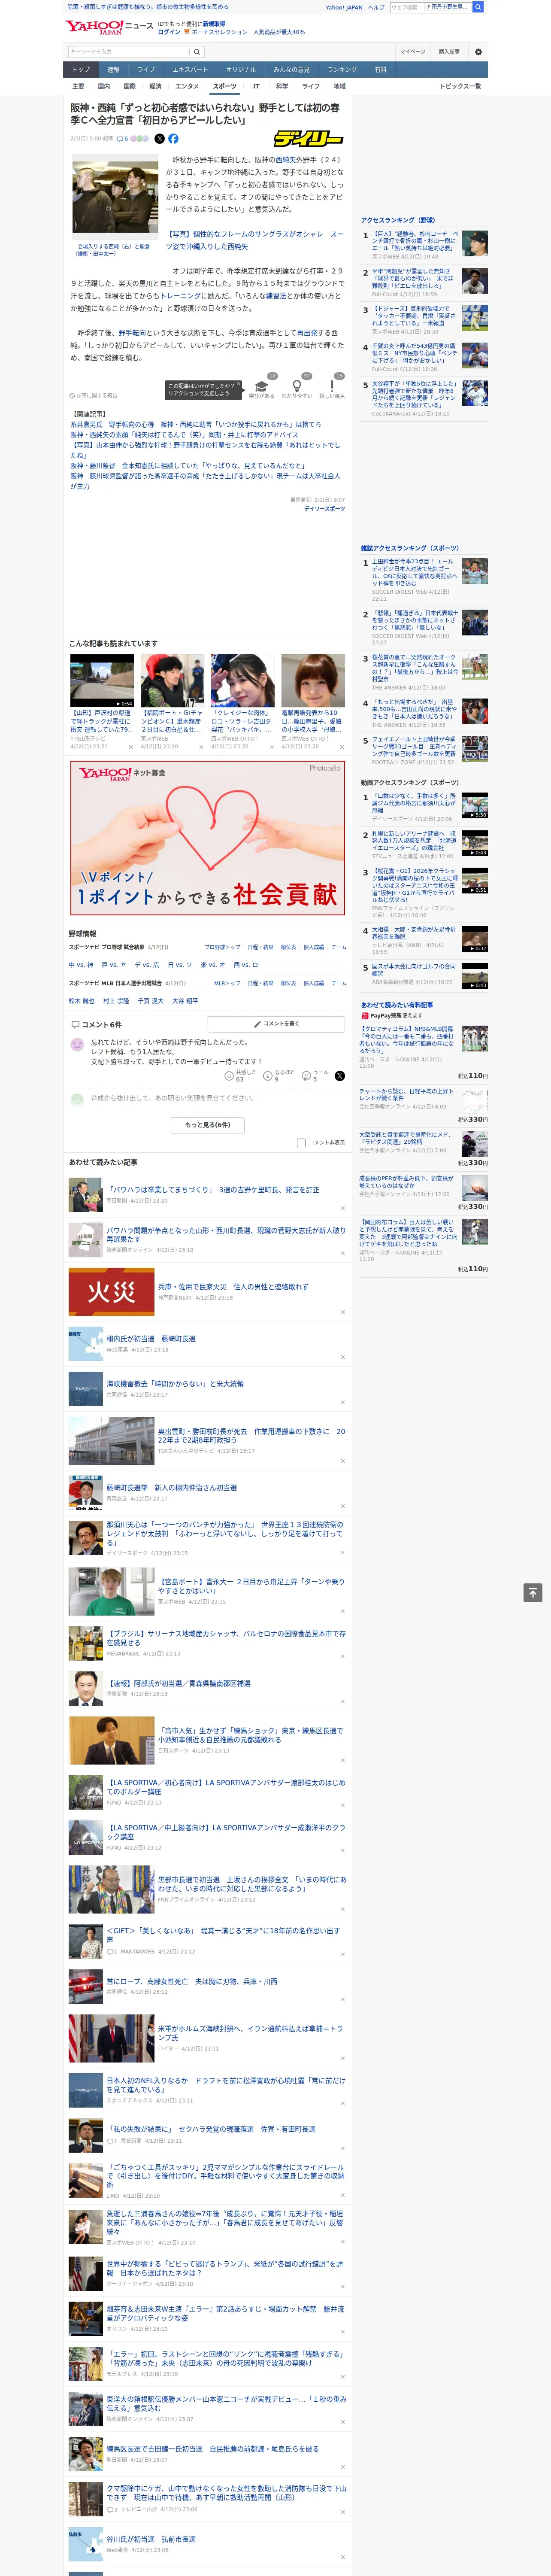The width and height of the screenshot is (551, 2576).
Task: Open the みんなの意見 navigation tab
Action: 292,70
